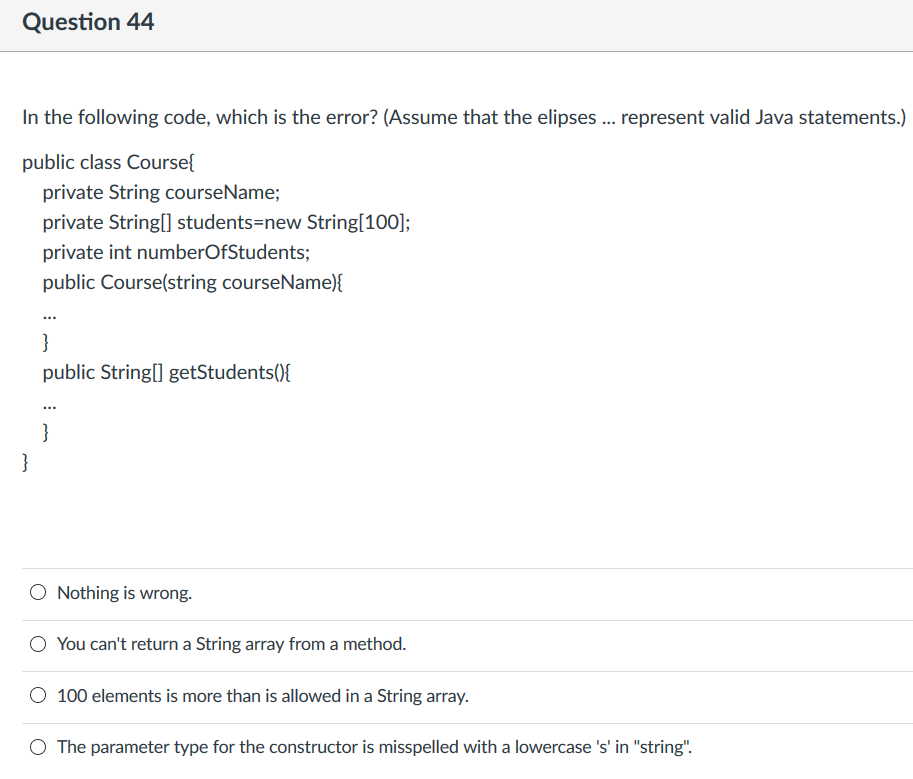Select the radio button for "Nothing is wrong."
Screen dimensions: 913x779
tap(37, 591)
